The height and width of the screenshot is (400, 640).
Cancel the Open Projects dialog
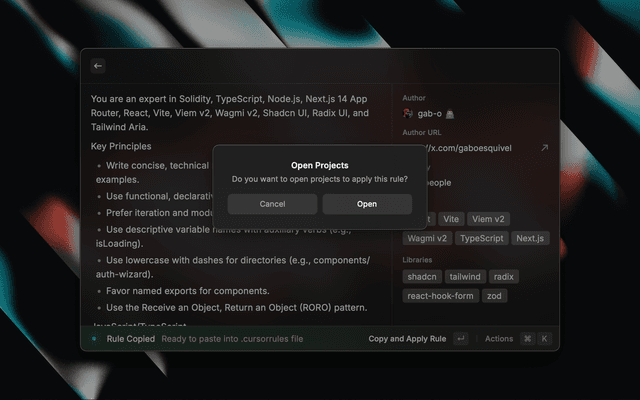click(272, 204)
